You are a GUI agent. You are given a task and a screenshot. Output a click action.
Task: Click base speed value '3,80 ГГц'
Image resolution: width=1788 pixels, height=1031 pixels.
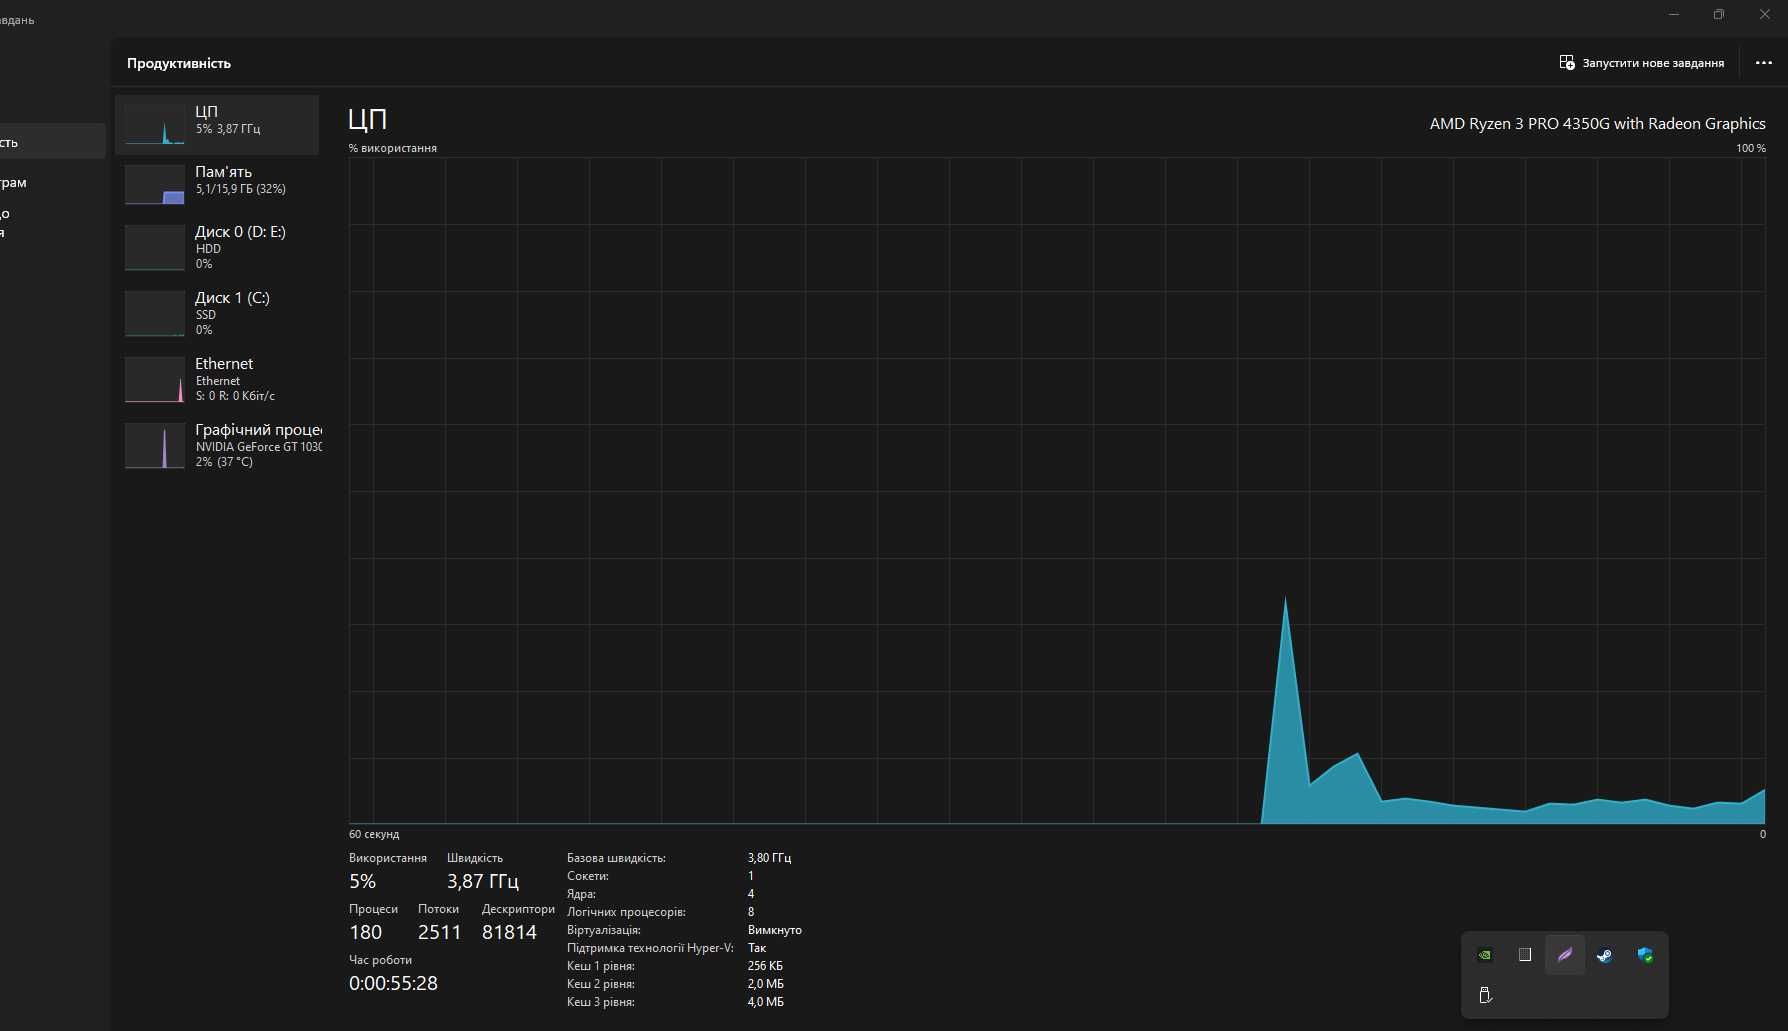(769, 858)
